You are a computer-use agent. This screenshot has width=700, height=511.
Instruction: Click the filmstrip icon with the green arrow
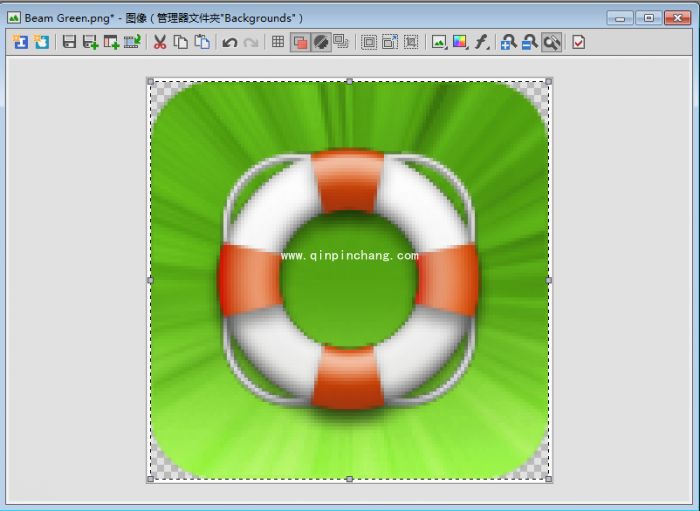(132, 42)
